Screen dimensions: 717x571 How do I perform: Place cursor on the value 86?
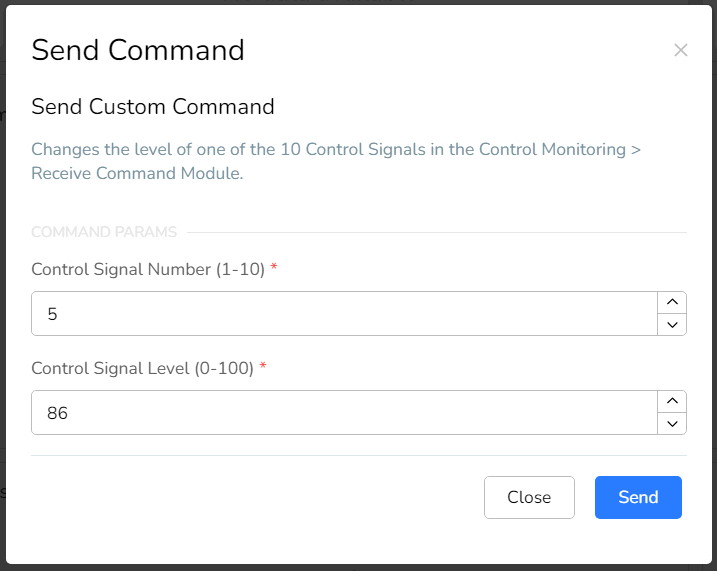point(57,413)
